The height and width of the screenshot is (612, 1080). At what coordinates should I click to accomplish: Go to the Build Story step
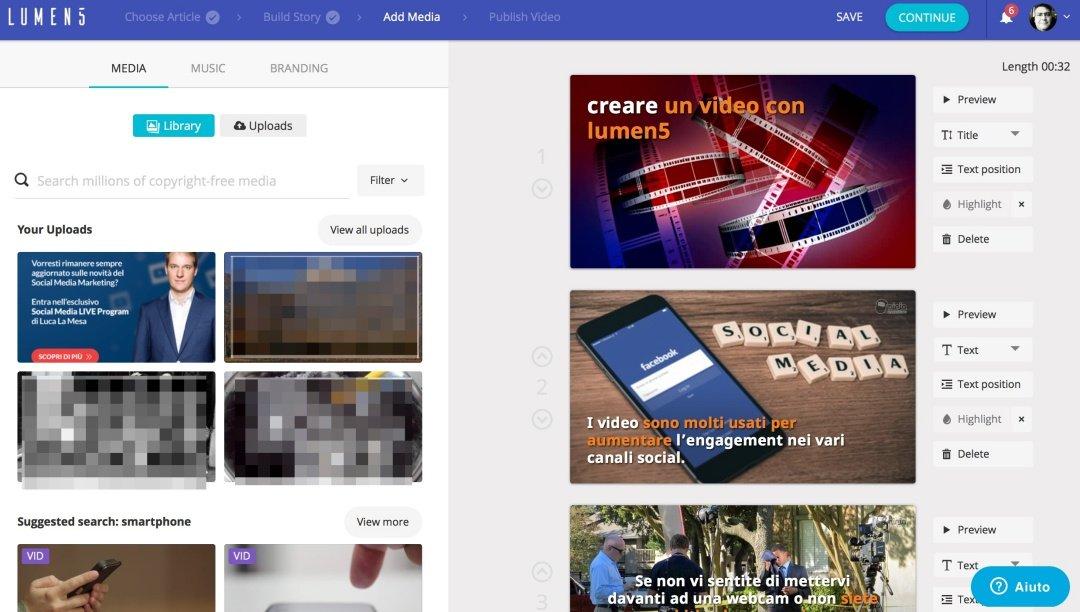pos(301,17)
